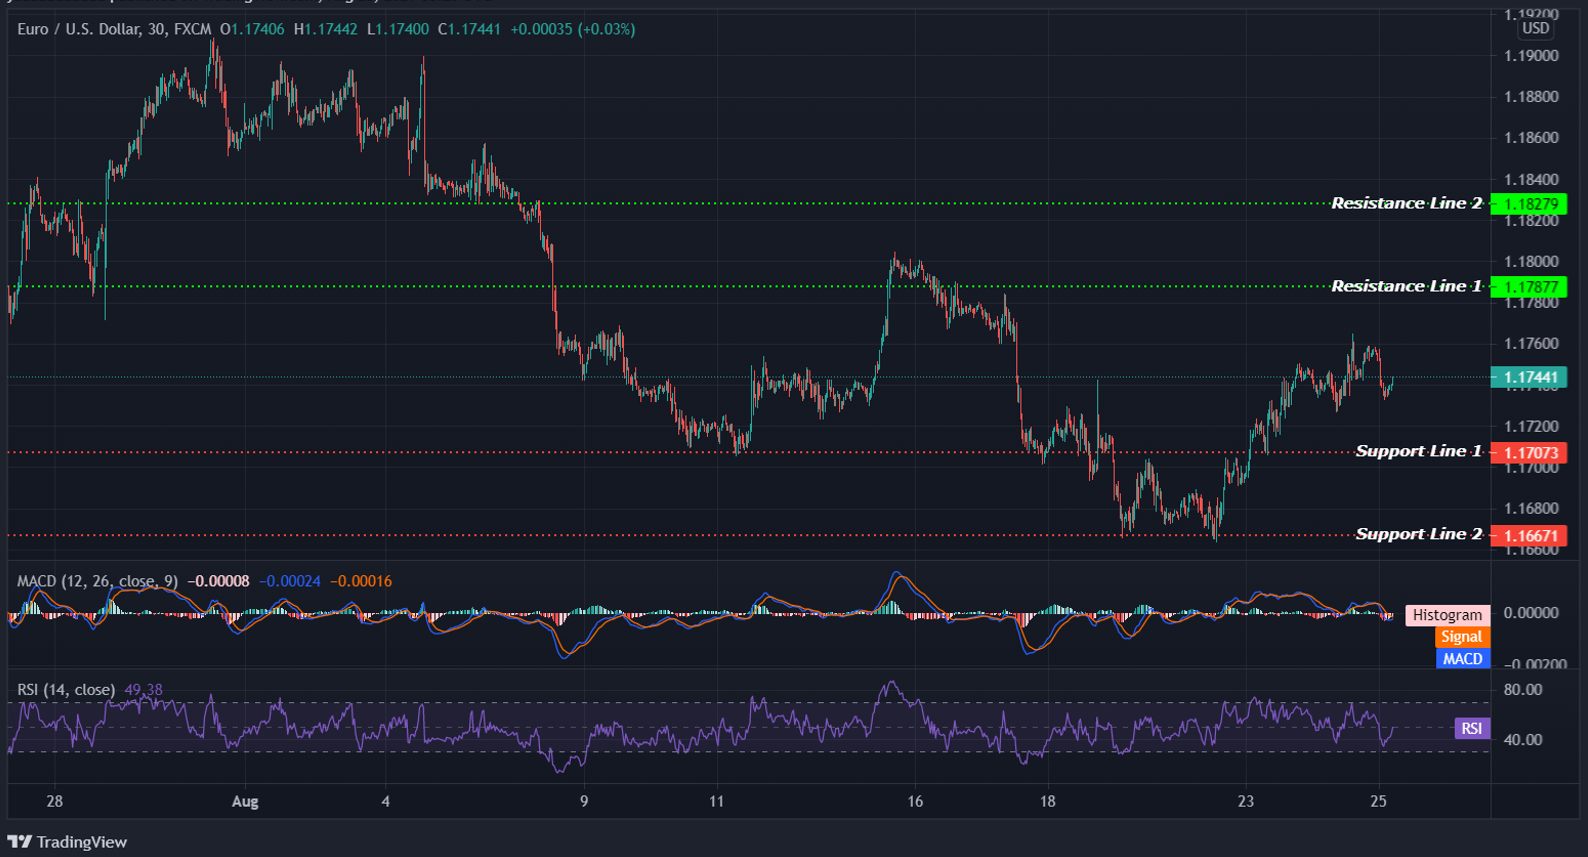Click the TradingView logo icon
1588x857 pixels.
[x=19, y=842]
